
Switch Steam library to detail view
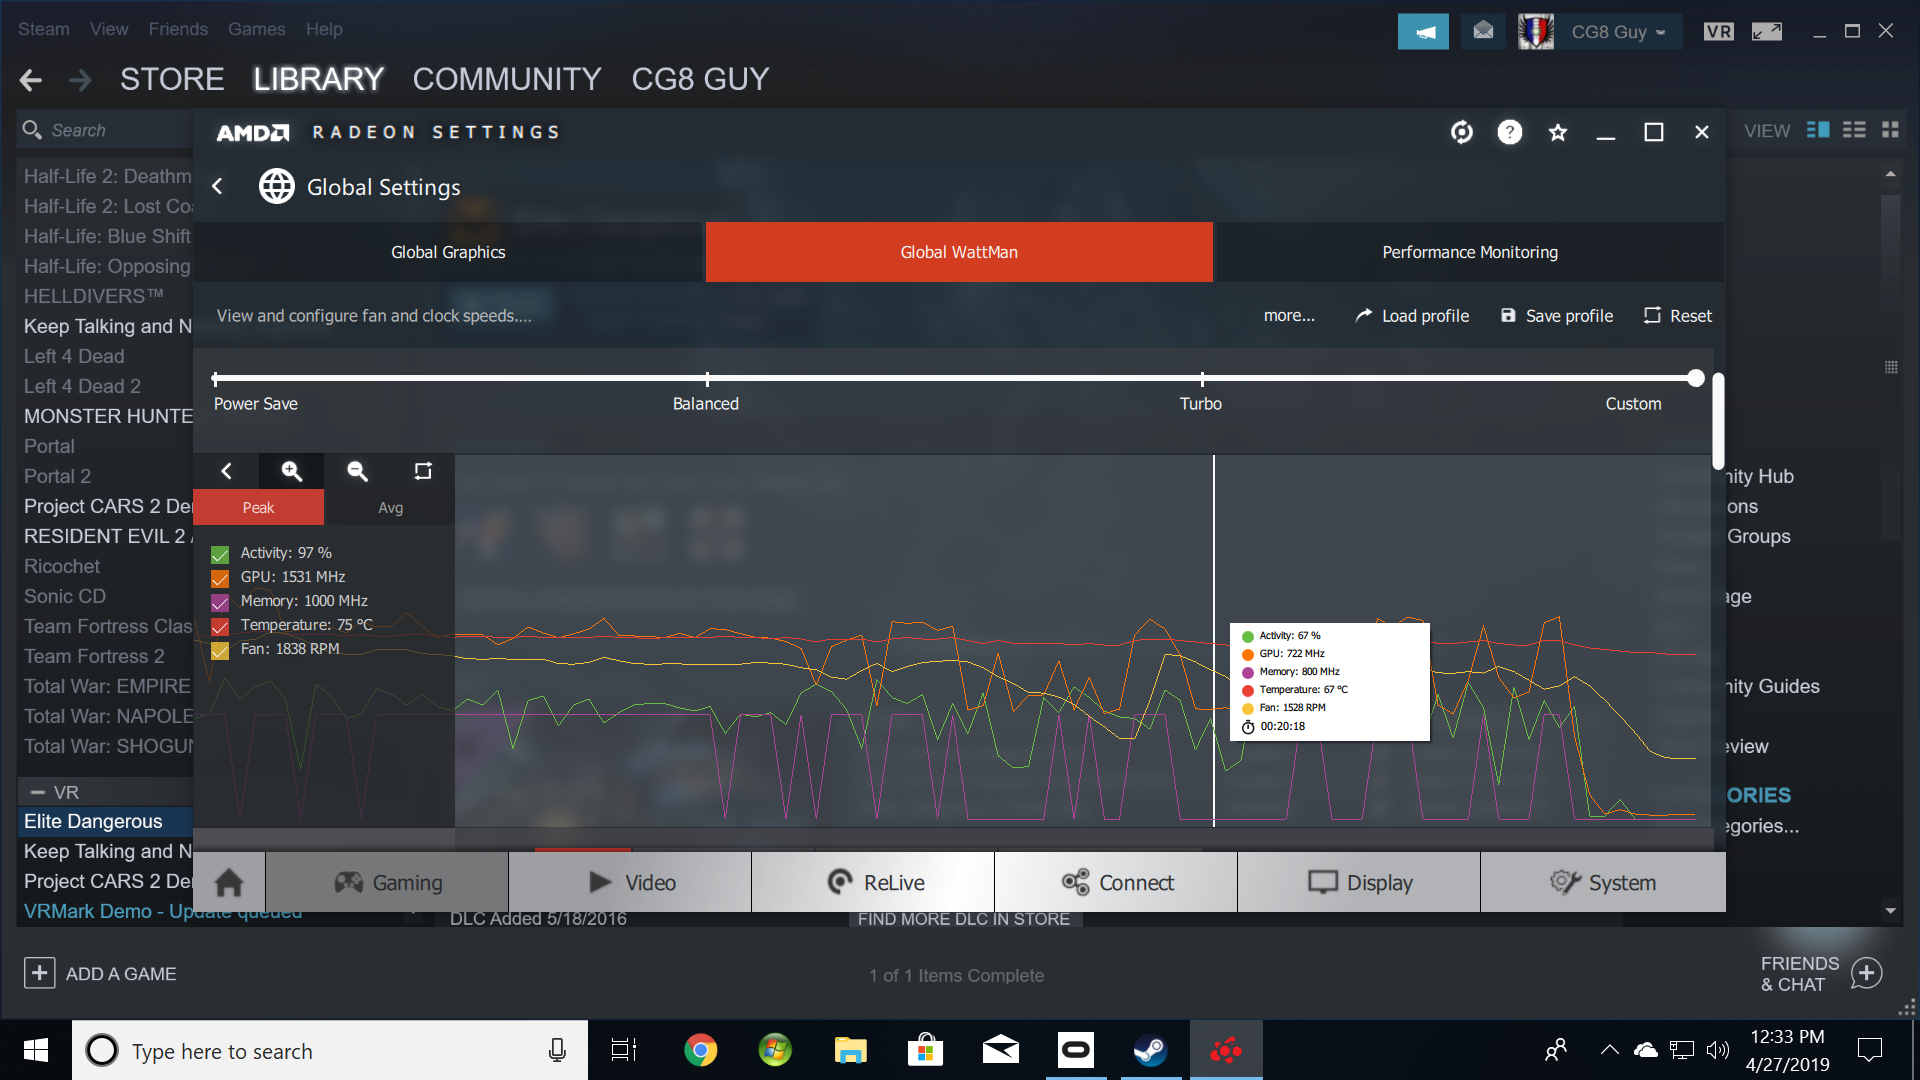coord(1818,130)
